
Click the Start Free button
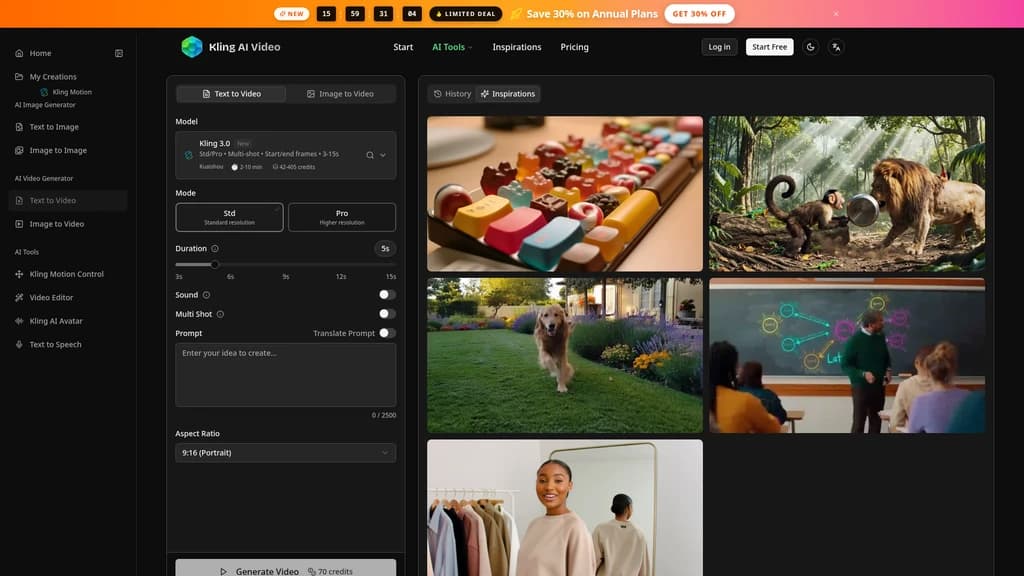[769, 47]
